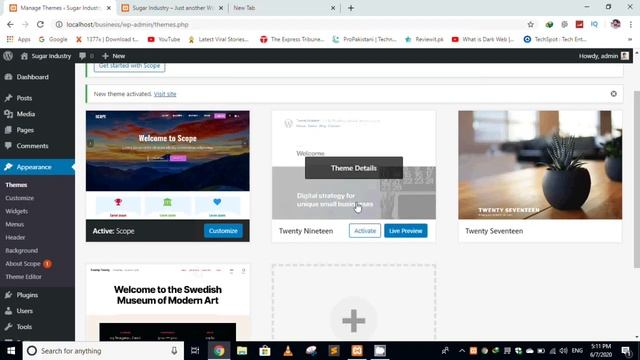Open the Swedish Museum theme thumbnail
The width and height of the screenshot is (640, 360).
point(168,303)
